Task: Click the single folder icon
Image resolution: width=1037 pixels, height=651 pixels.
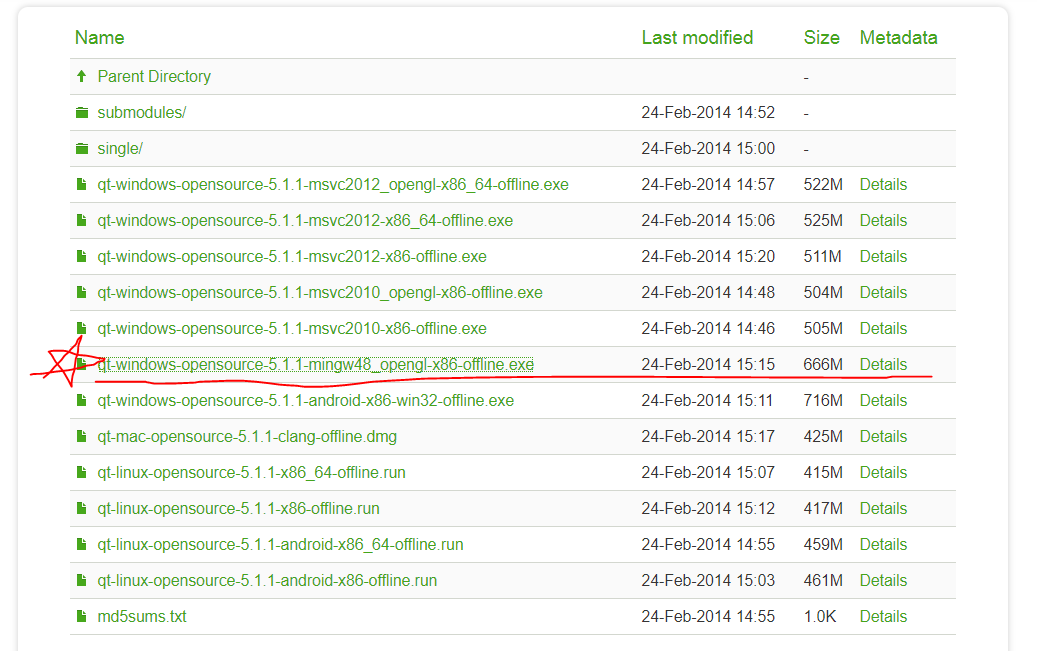Action: point(82,148)
